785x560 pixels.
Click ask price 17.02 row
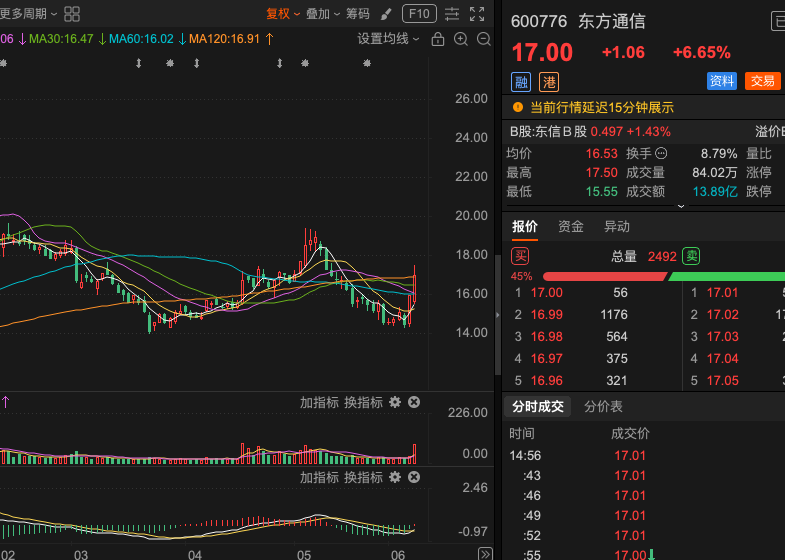[x=735, y=315]
